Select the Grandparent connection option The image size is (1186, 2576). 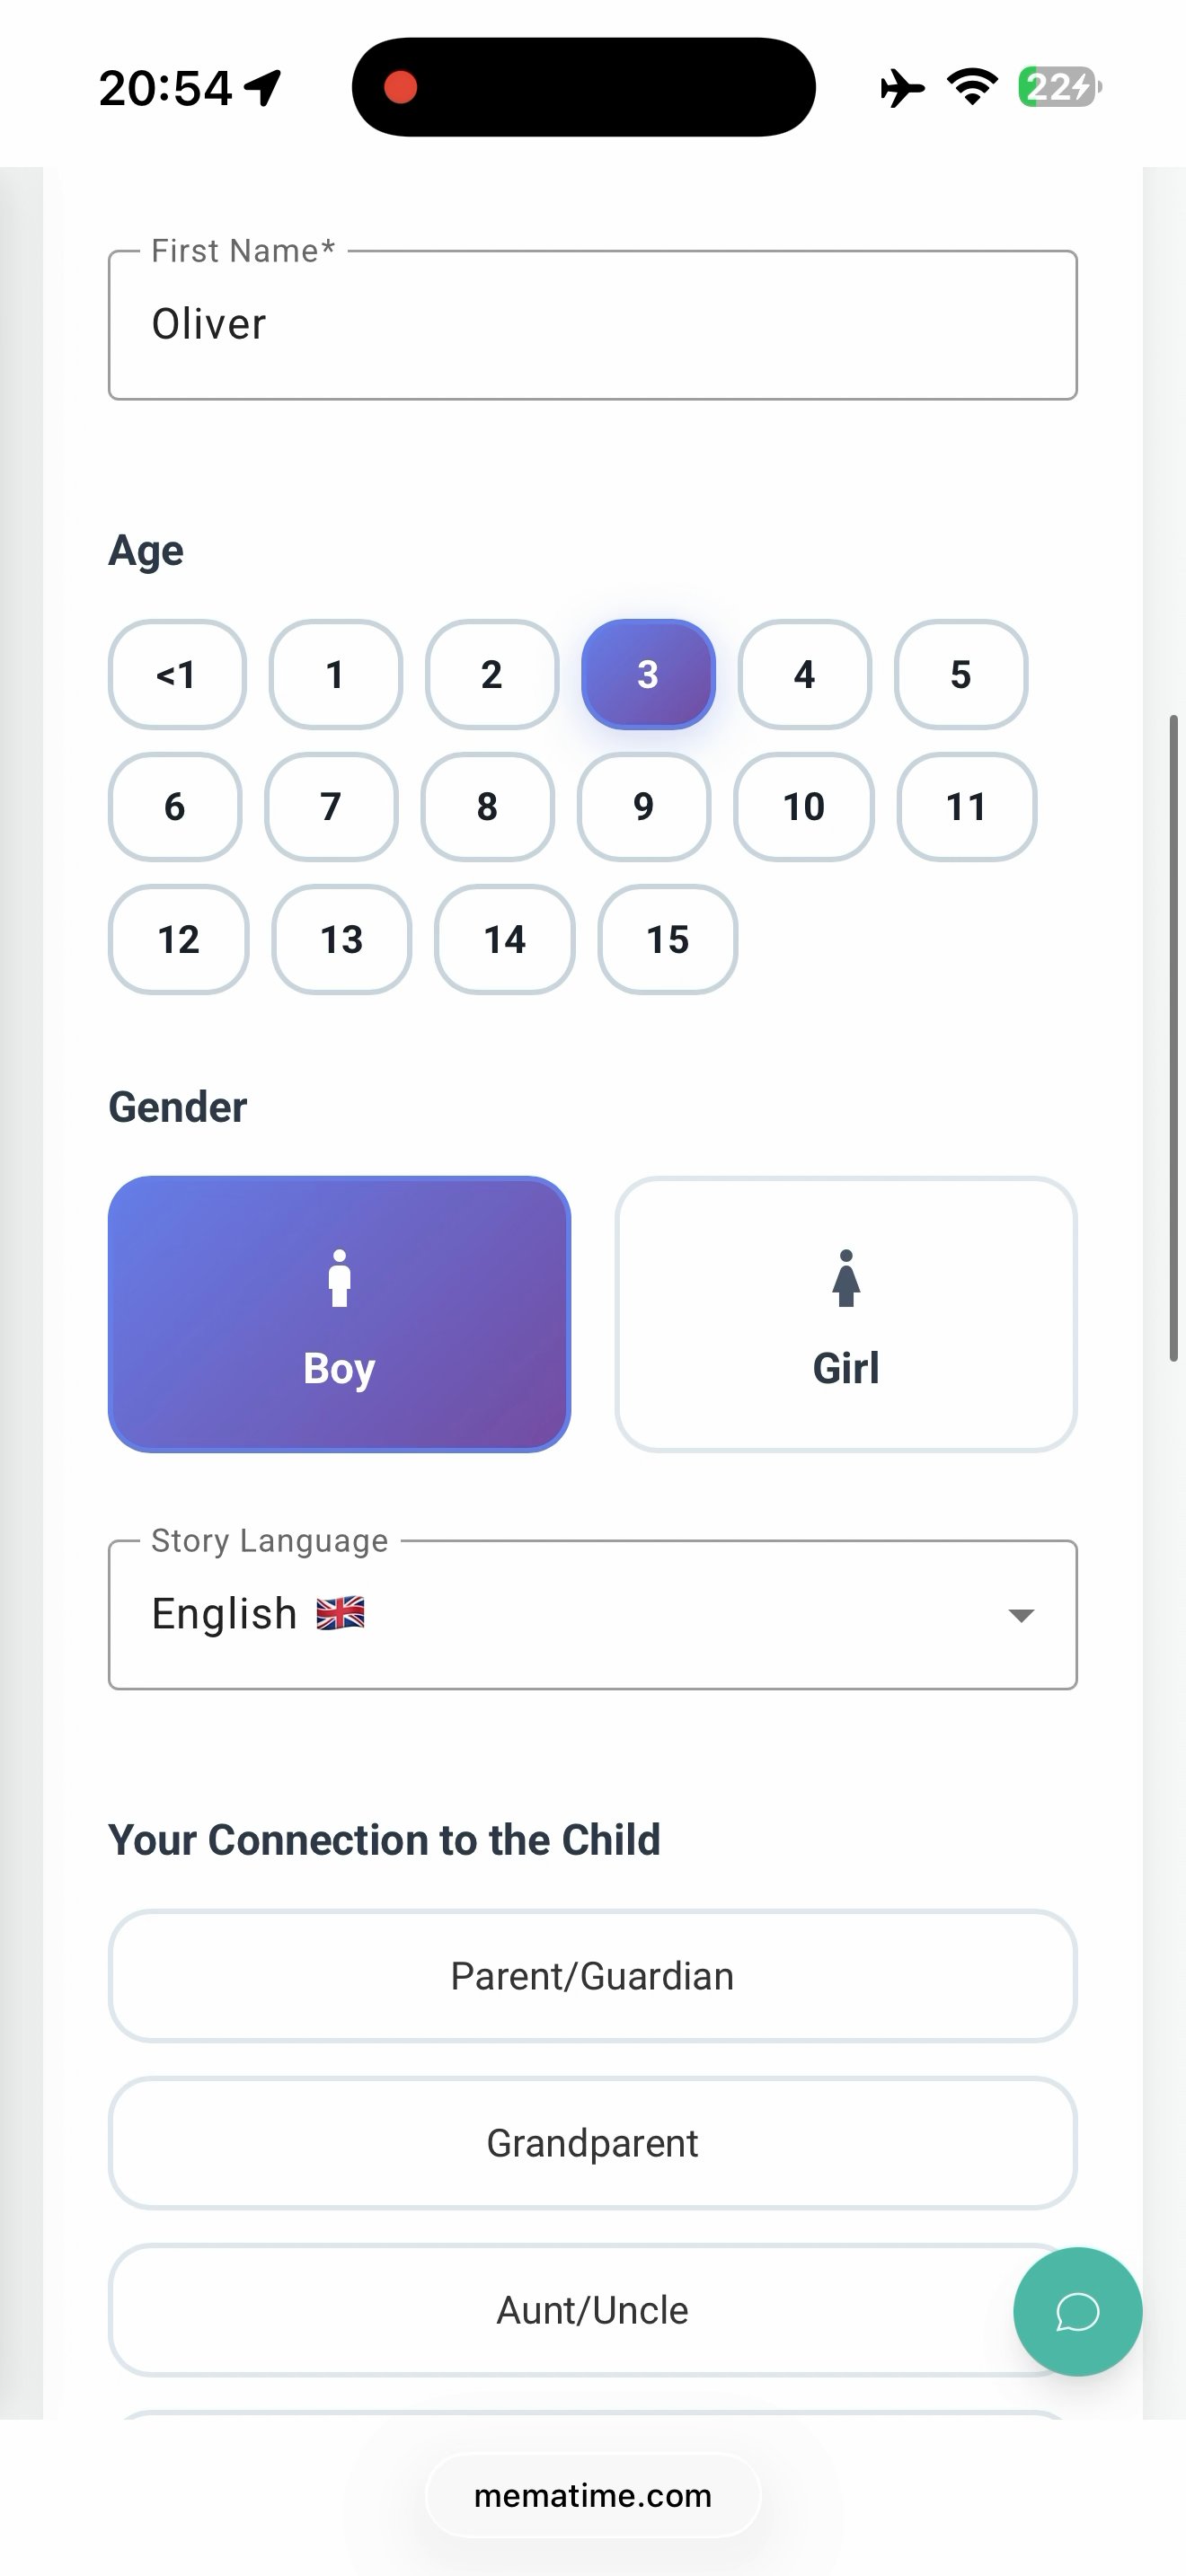click(x=592, y=2143)
